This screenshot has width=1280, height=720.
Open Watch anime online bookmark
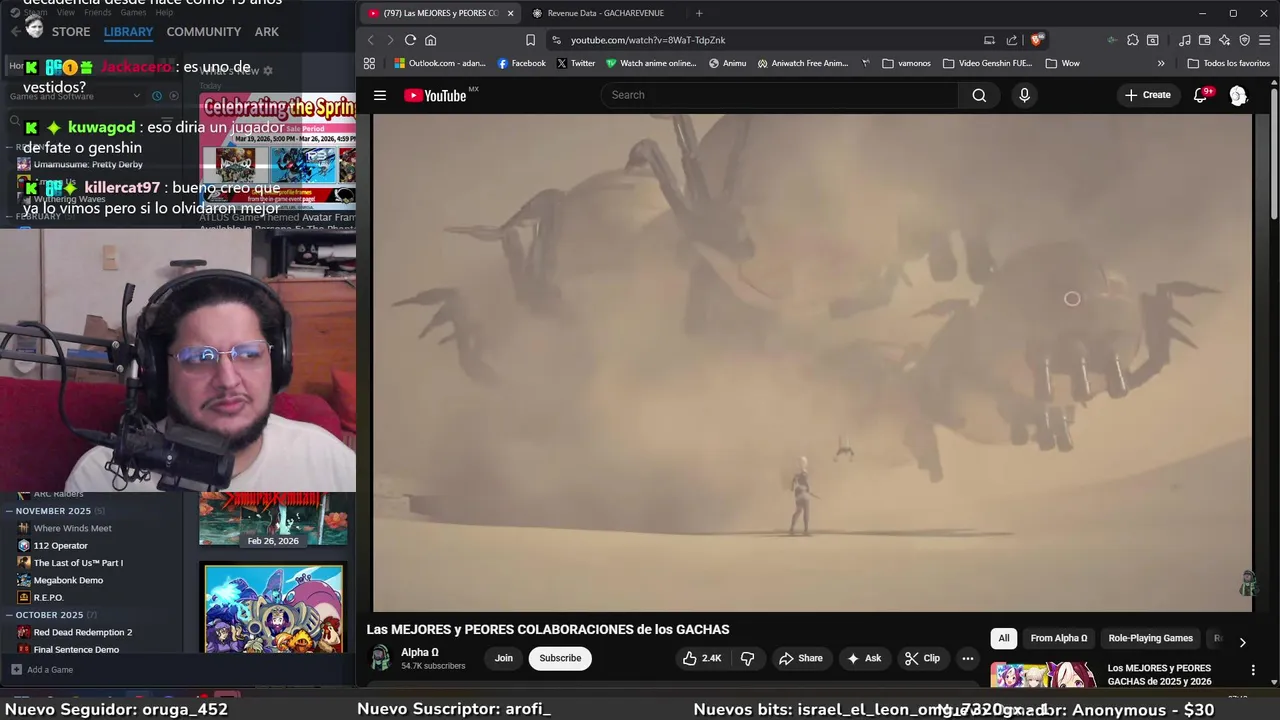651,63
